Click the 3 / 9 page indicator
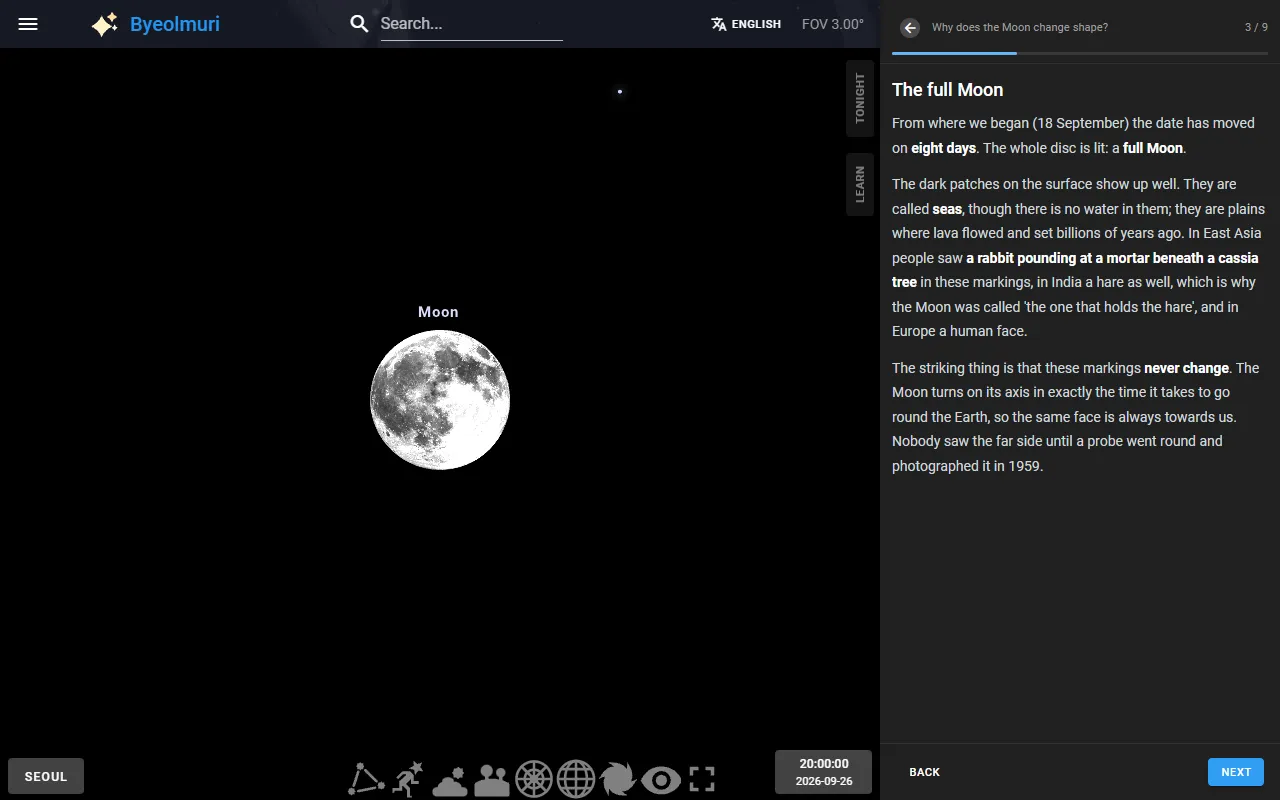The height and width of the screenshot is (800, 1280). 1256,28
